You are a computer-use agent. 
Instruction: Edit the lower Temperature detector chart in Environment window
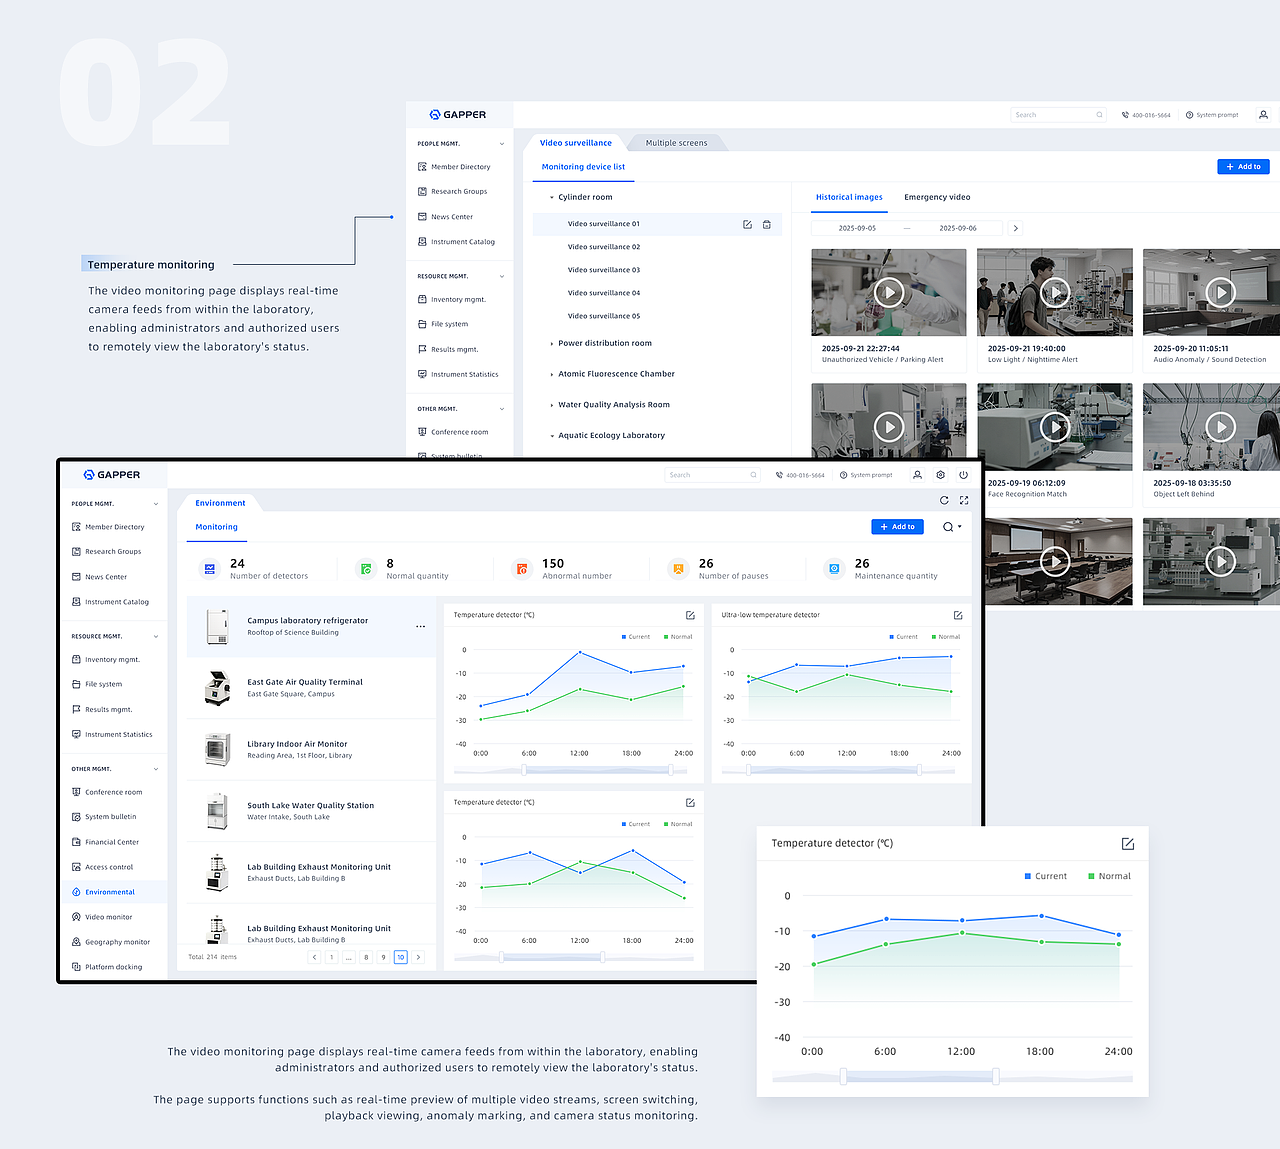click(690, 803)
